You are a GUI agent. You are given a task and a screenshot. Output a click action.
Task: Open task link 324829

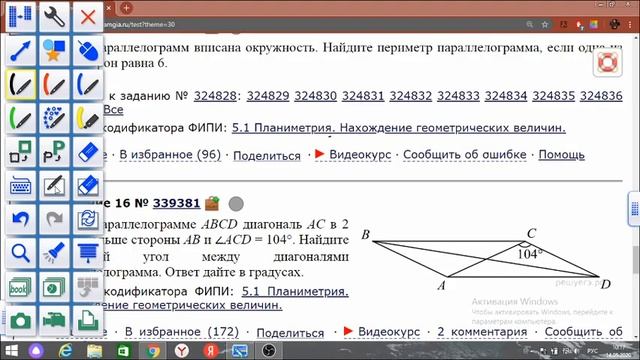268,96
